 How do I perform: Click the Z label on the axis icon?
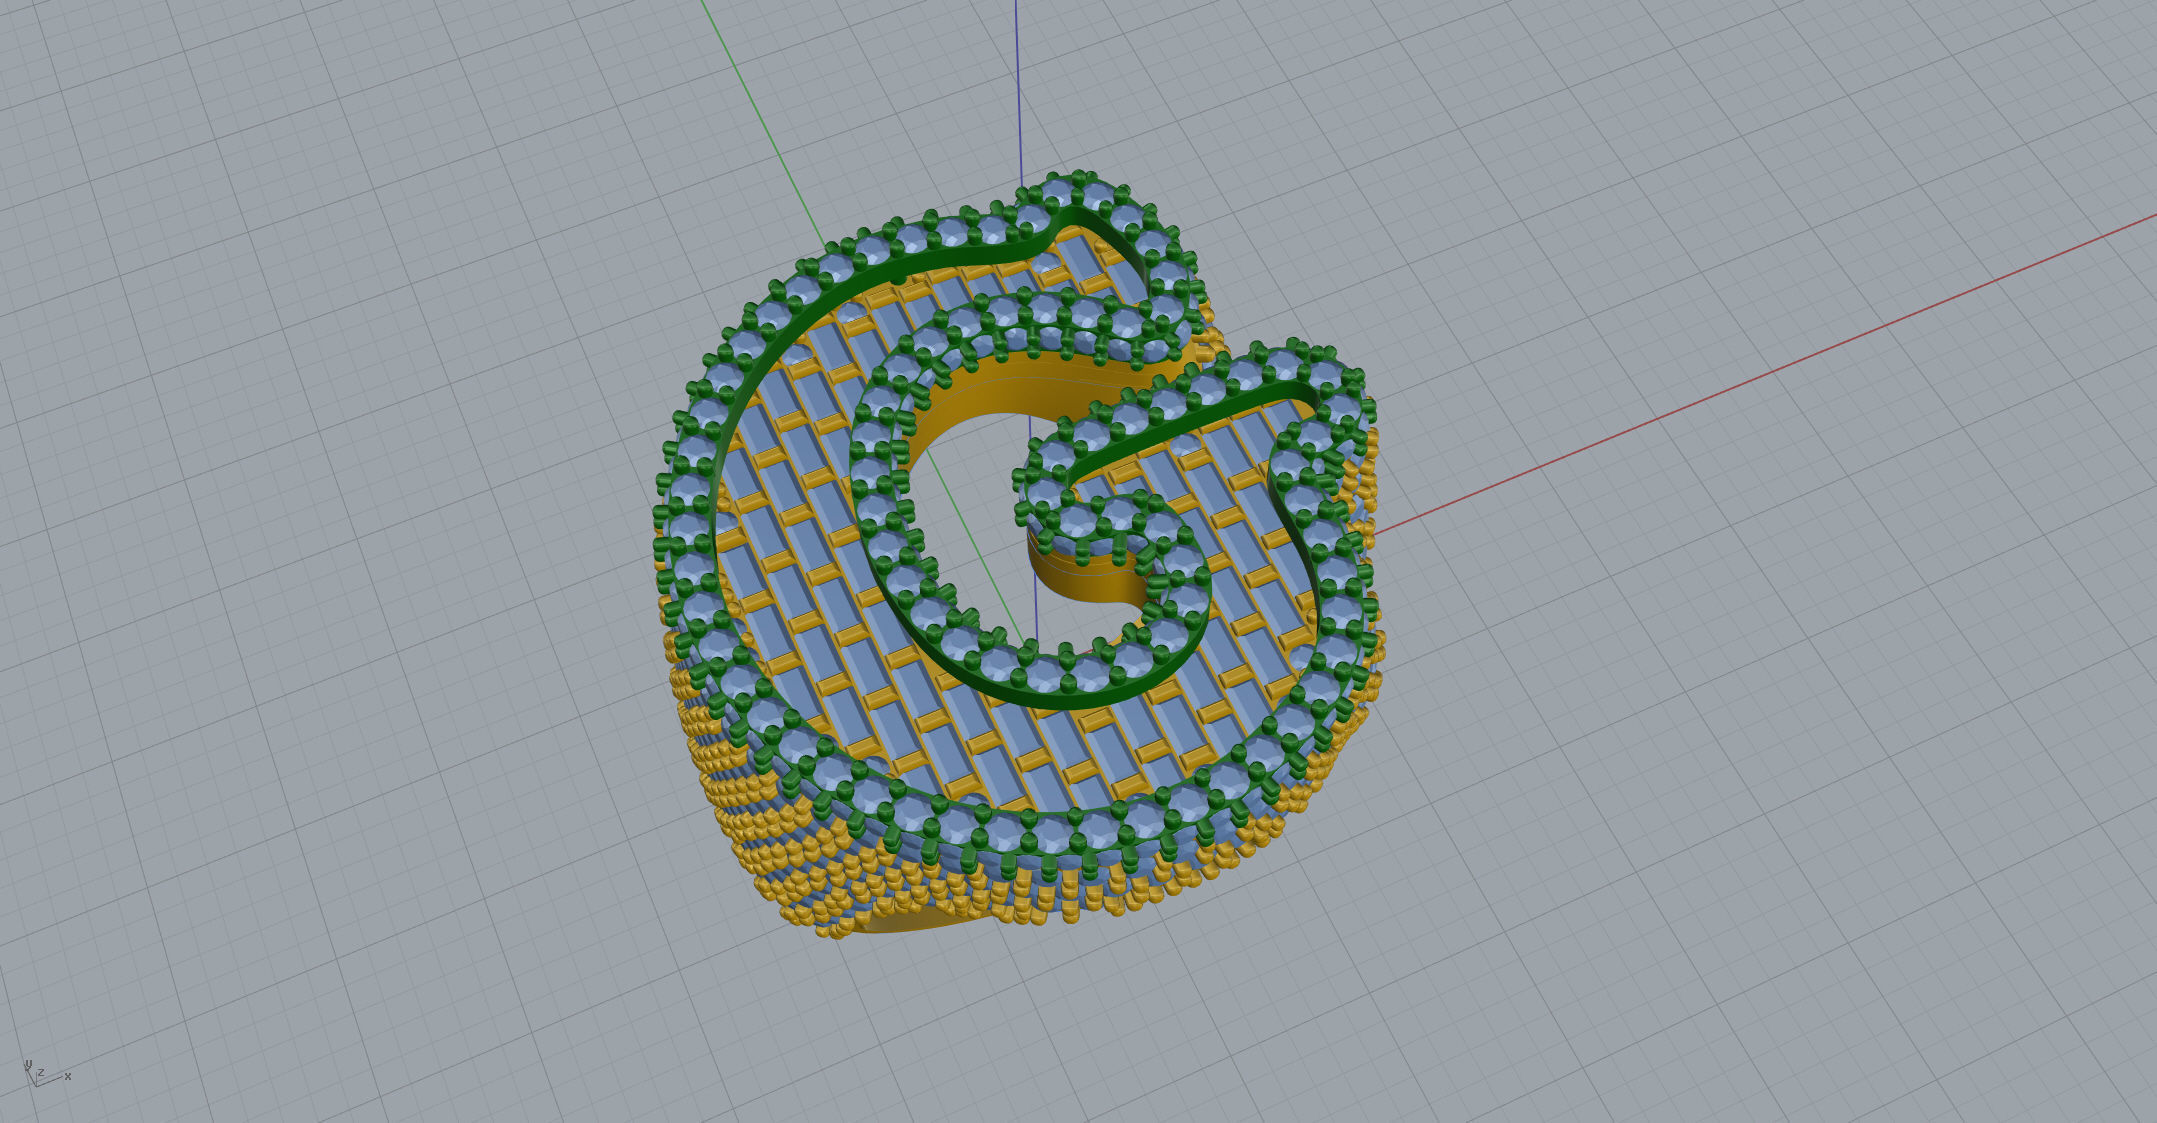pos(41,1073)
